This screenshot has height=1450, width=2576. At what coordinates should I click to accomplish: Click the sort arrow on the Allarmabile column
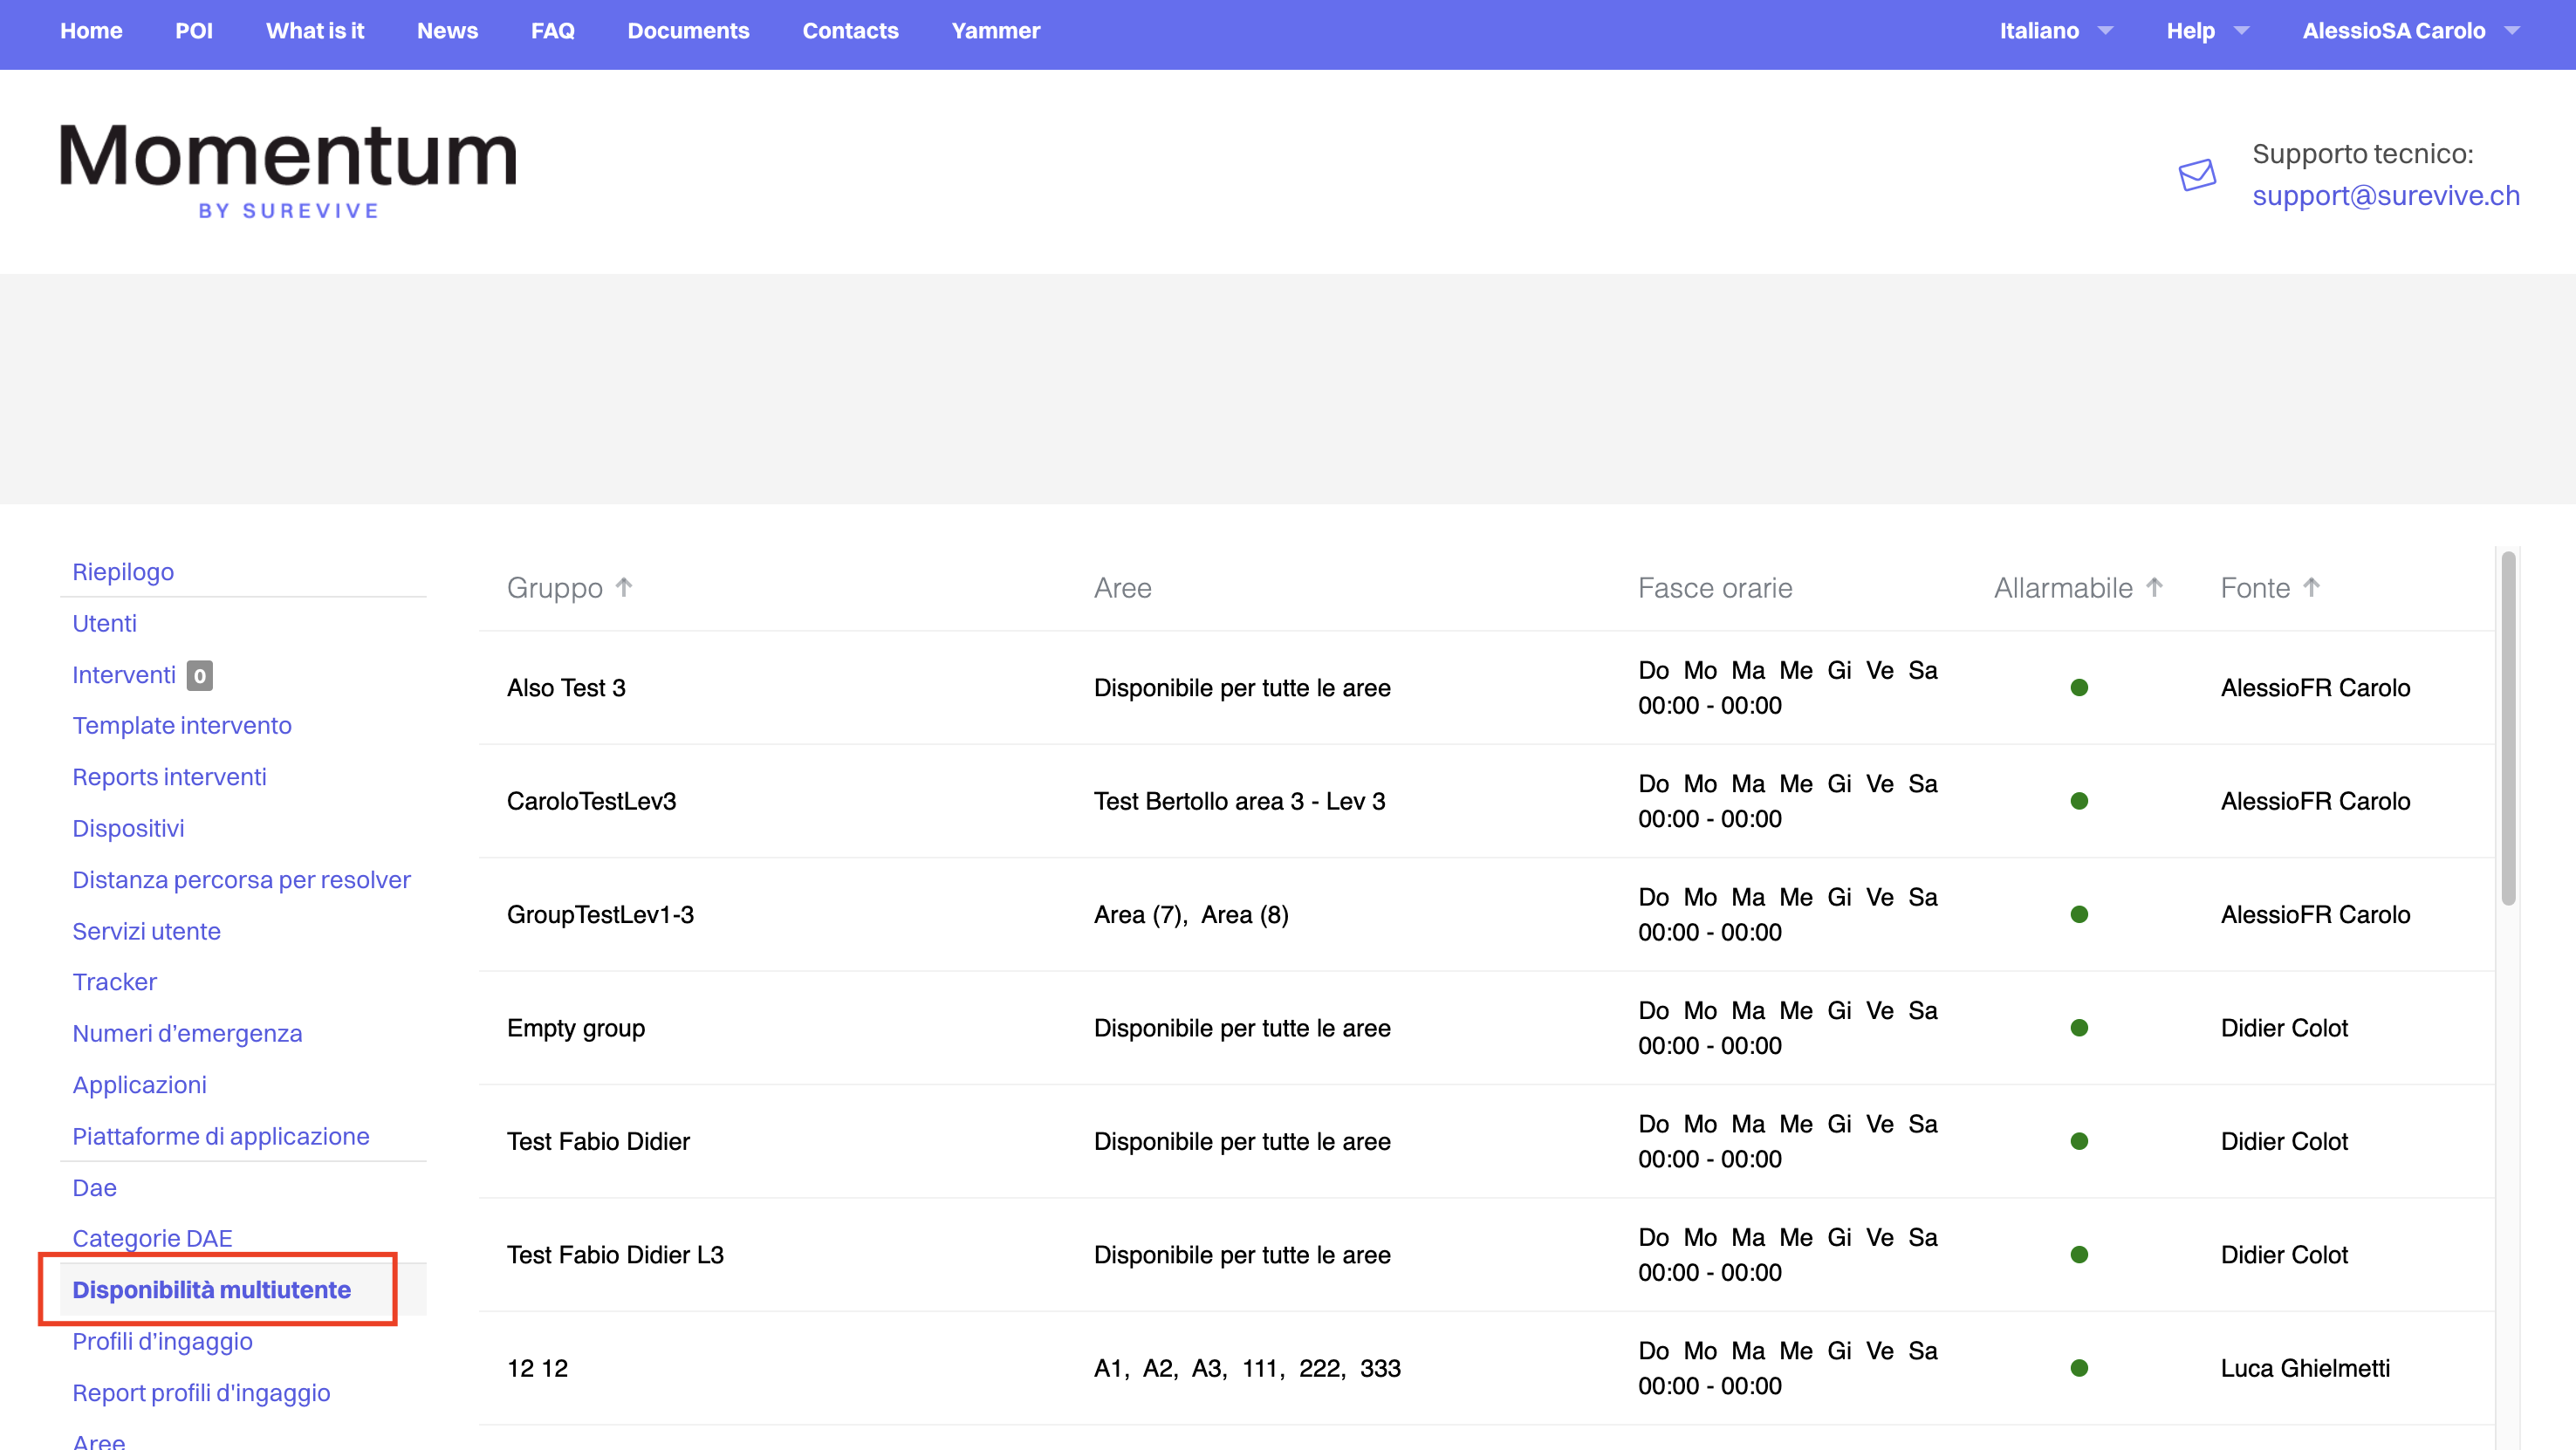click(x=2154, y=587)
